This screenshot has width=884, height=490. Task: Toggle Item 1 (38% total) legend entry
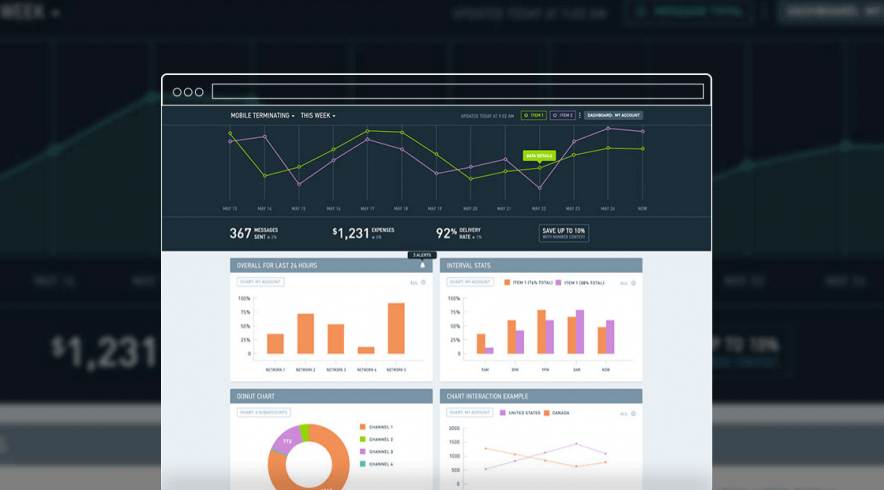click(580, 282)
